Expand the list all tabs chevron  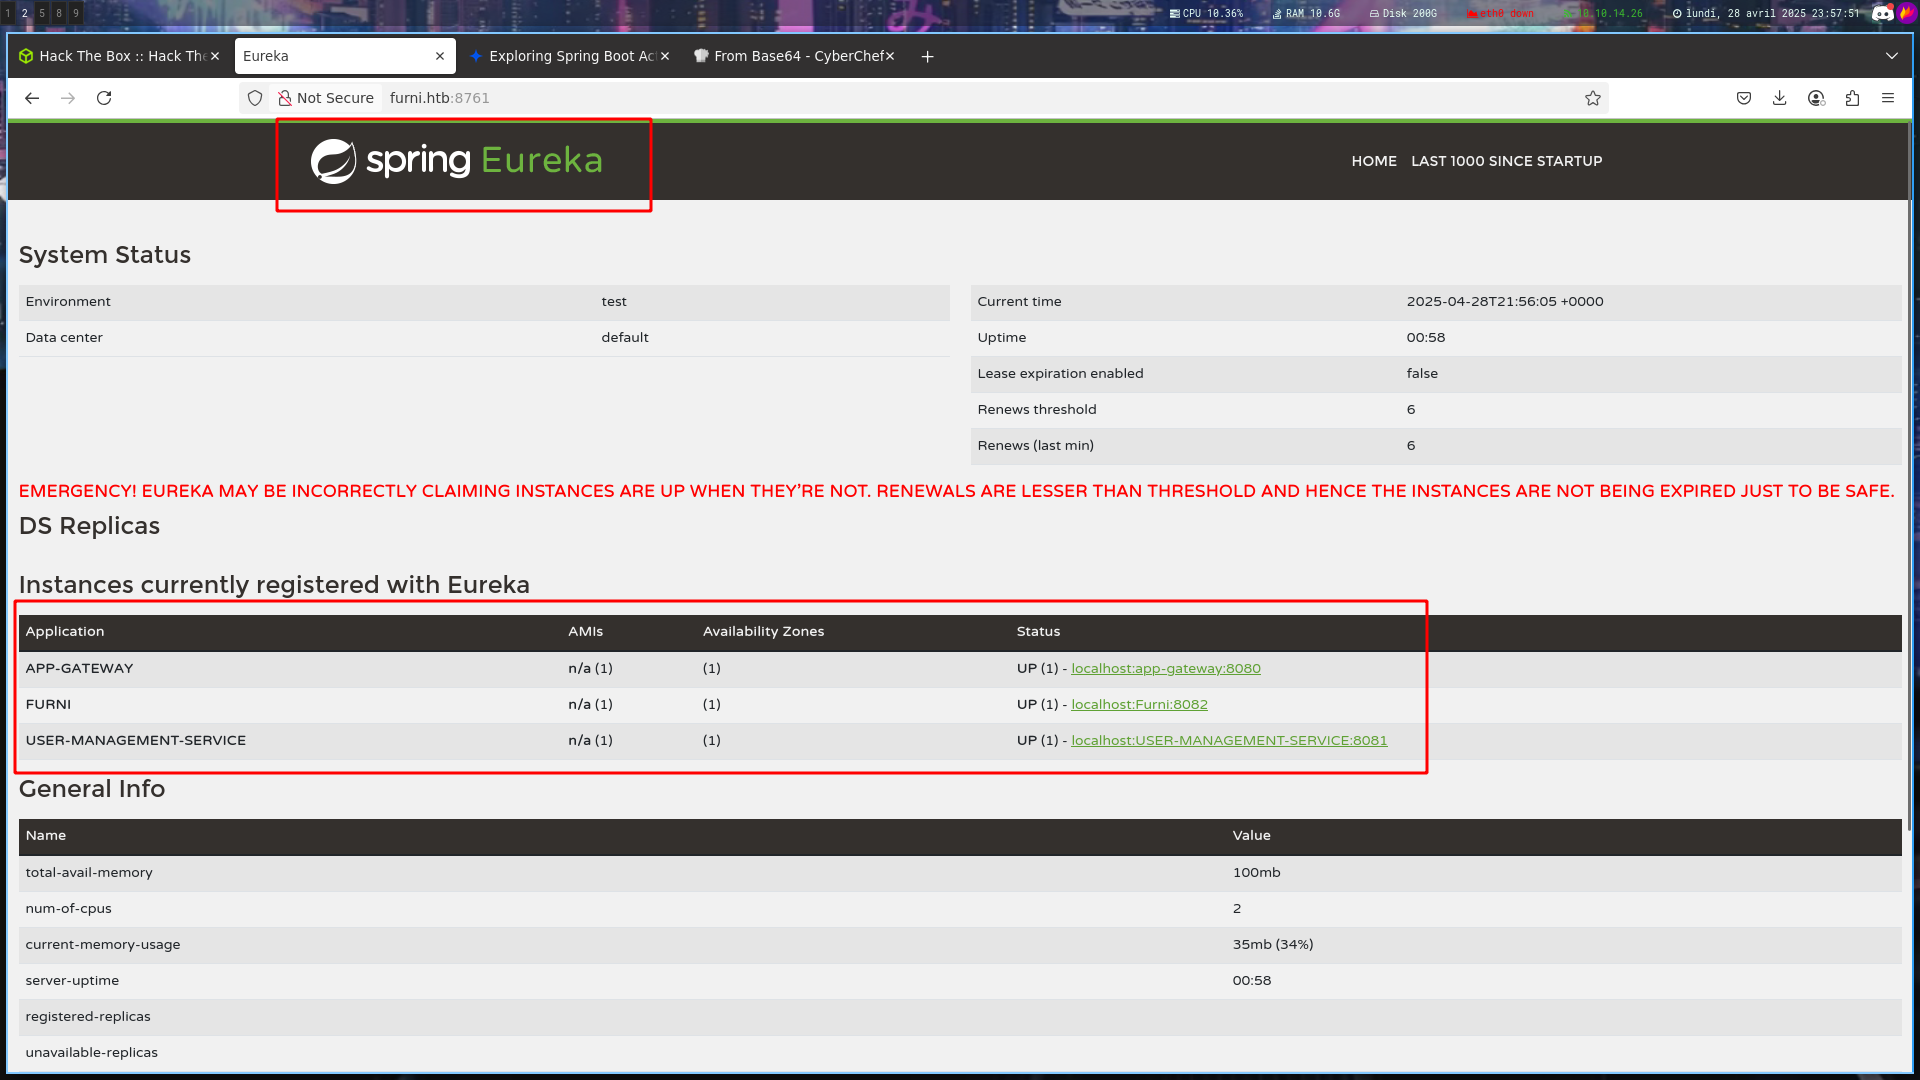tap(1891, 56)
